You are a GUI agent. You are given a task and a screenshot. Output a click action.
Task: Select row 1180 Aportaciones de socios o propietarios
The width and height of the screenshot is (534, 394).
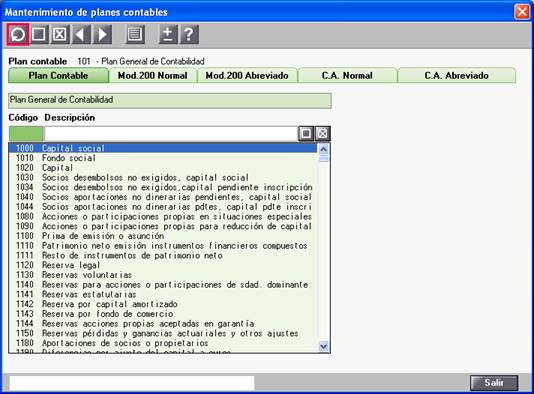163,343
